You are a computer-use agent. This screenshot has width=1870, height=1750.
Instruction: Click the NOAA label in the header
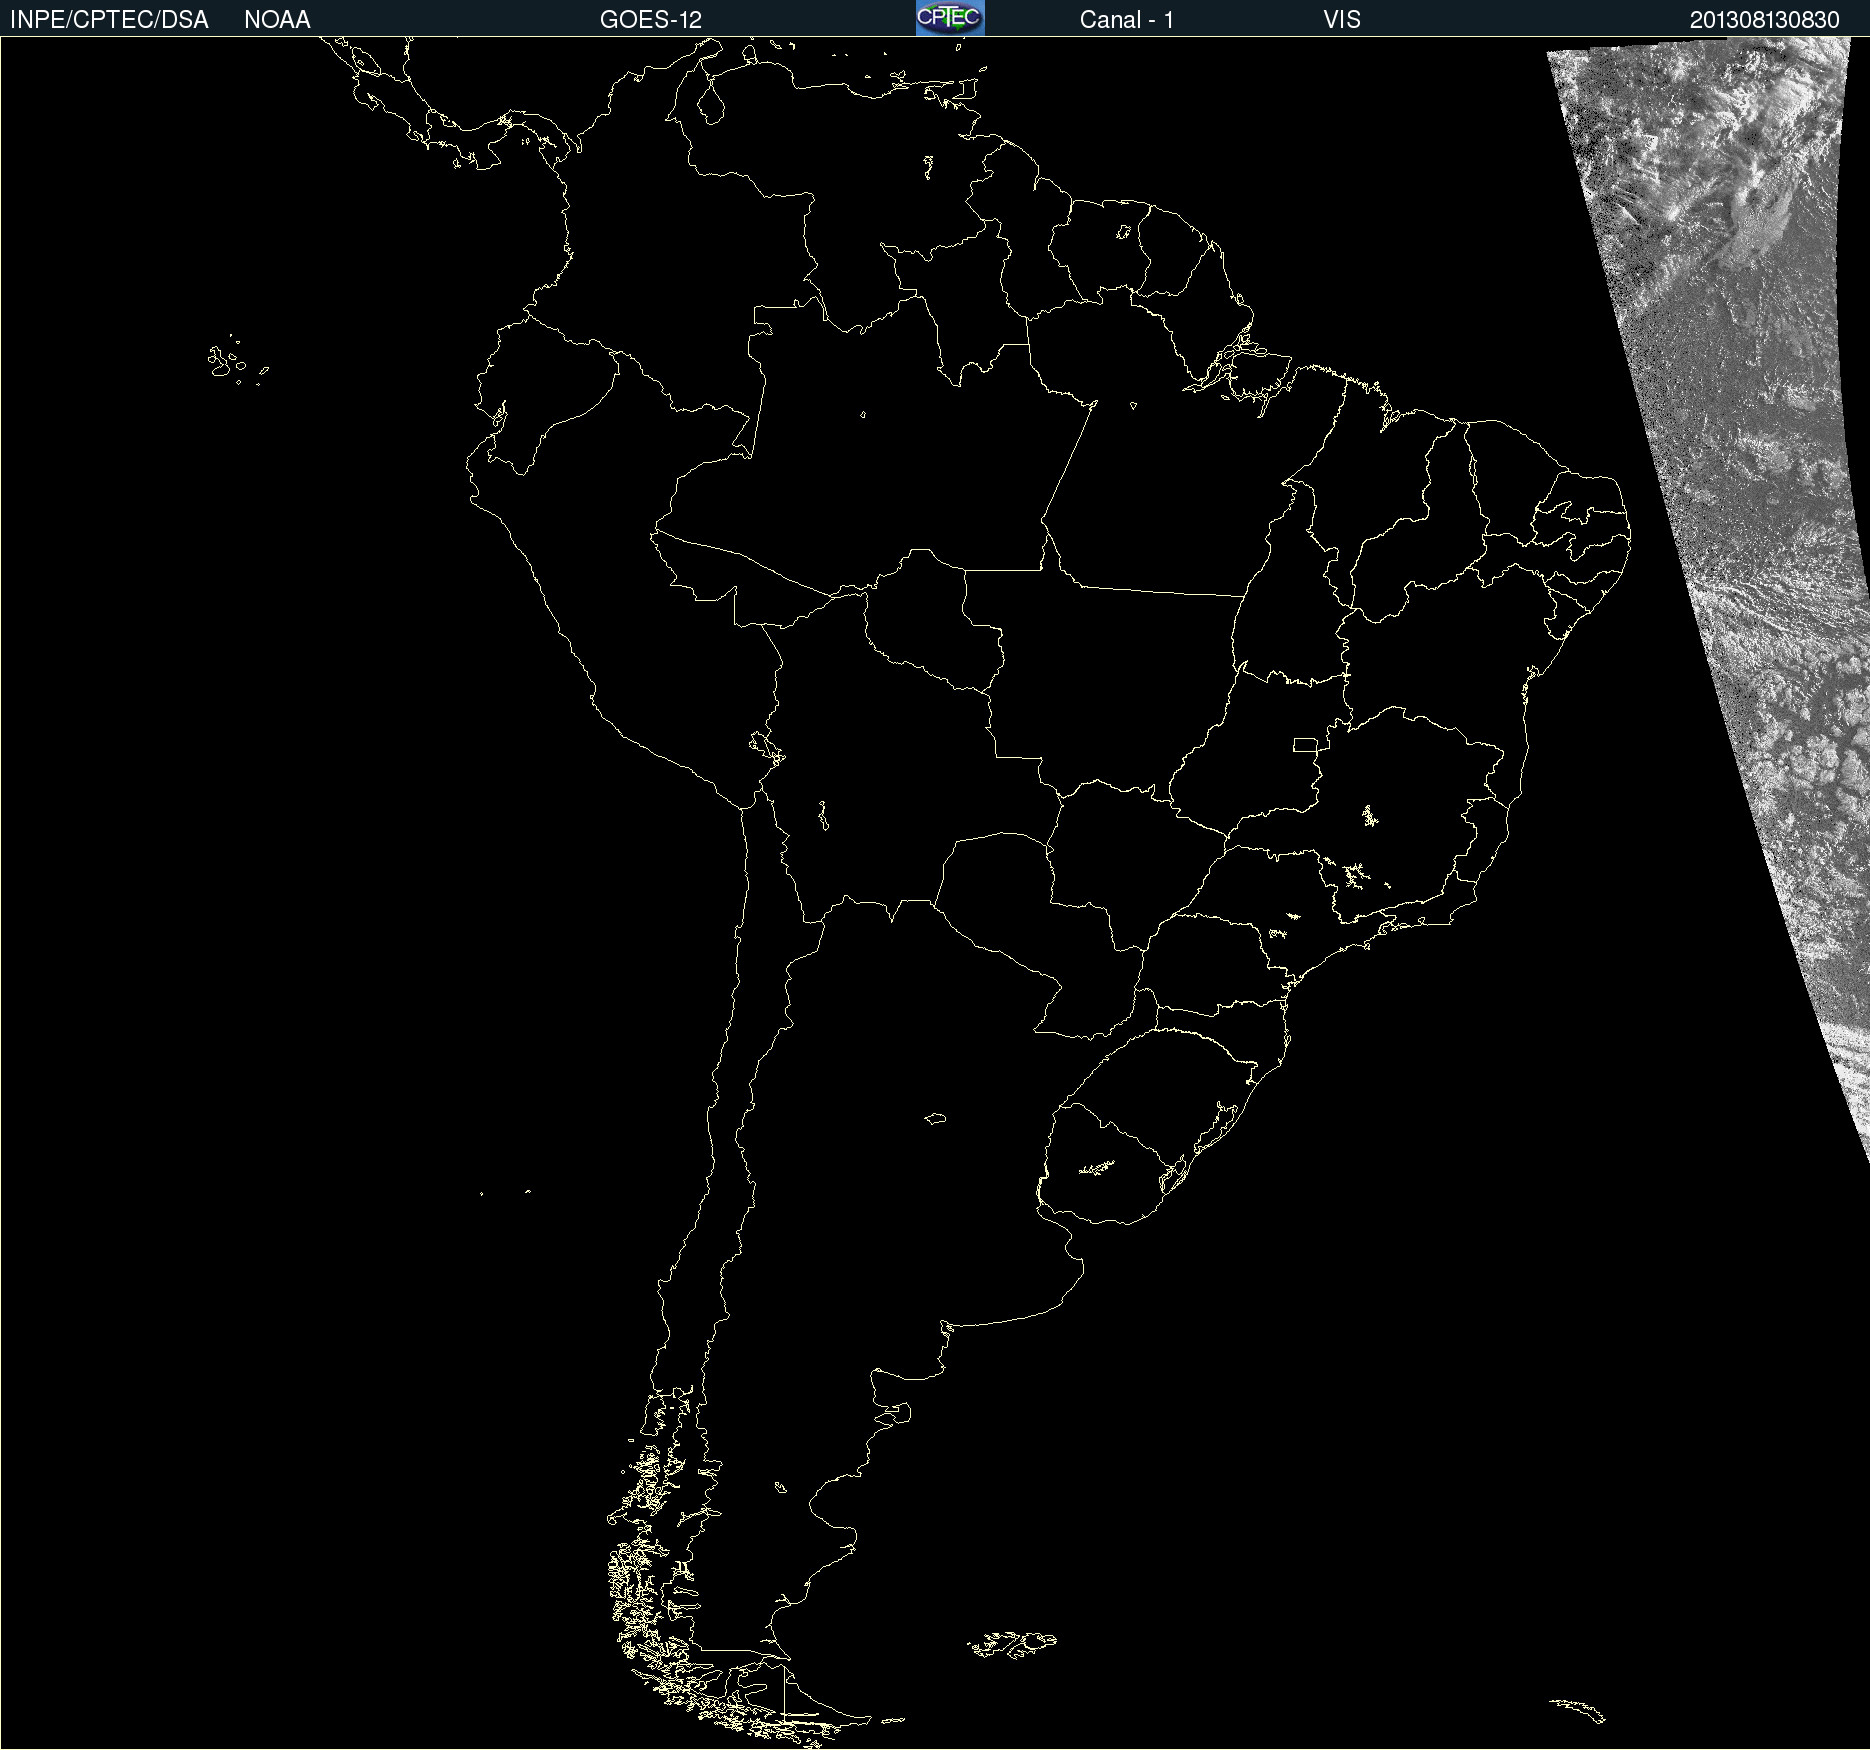coord(277,20)
